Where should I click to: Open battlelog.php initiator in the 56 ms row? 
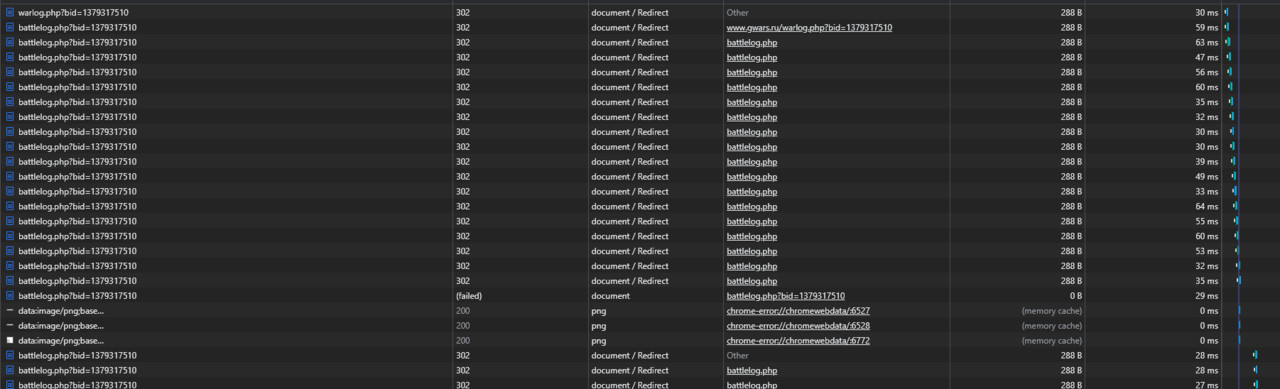[752, 72]
